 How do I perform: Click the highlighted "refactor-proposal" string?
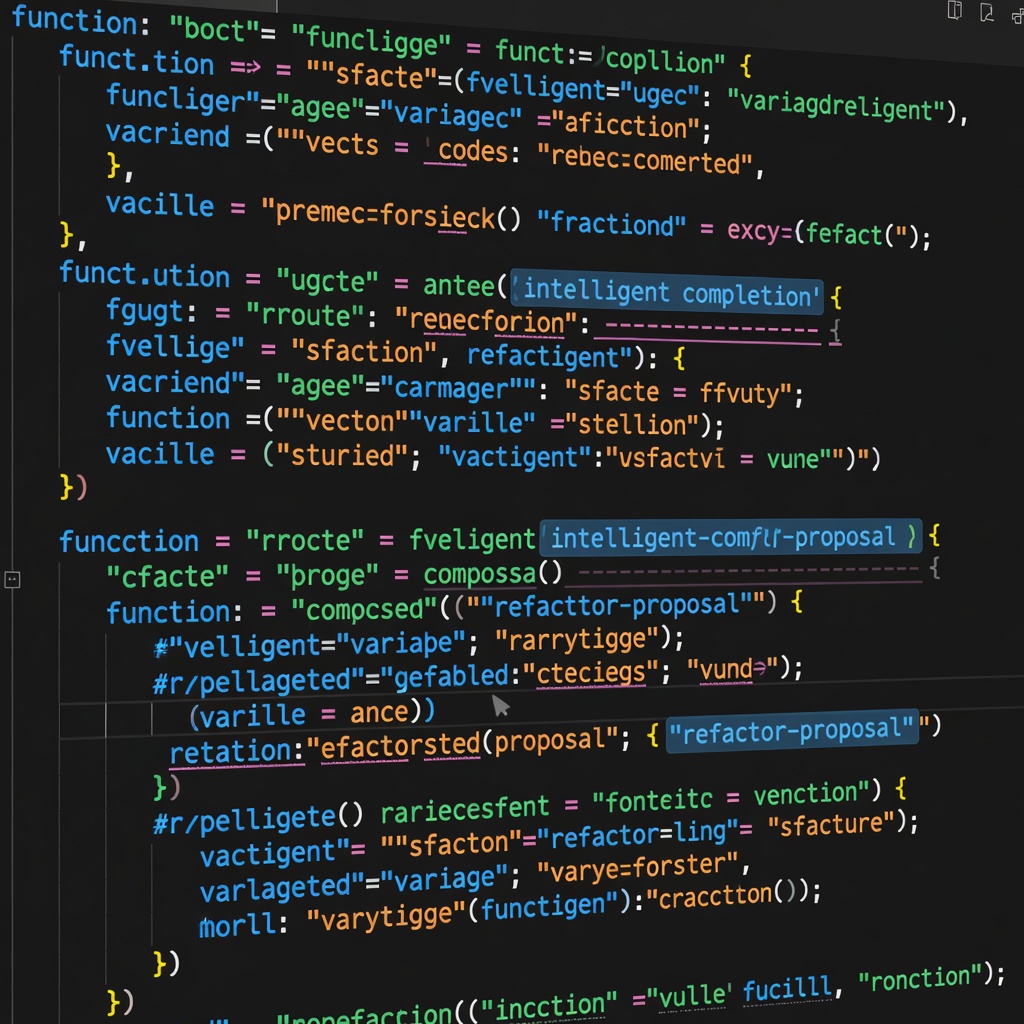coord(792,731)
